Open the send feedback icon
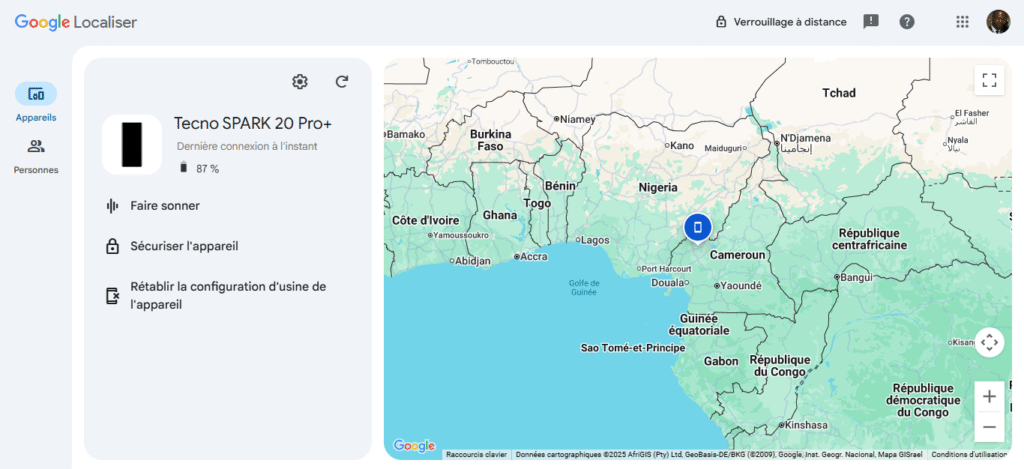 tap(871, 22)
